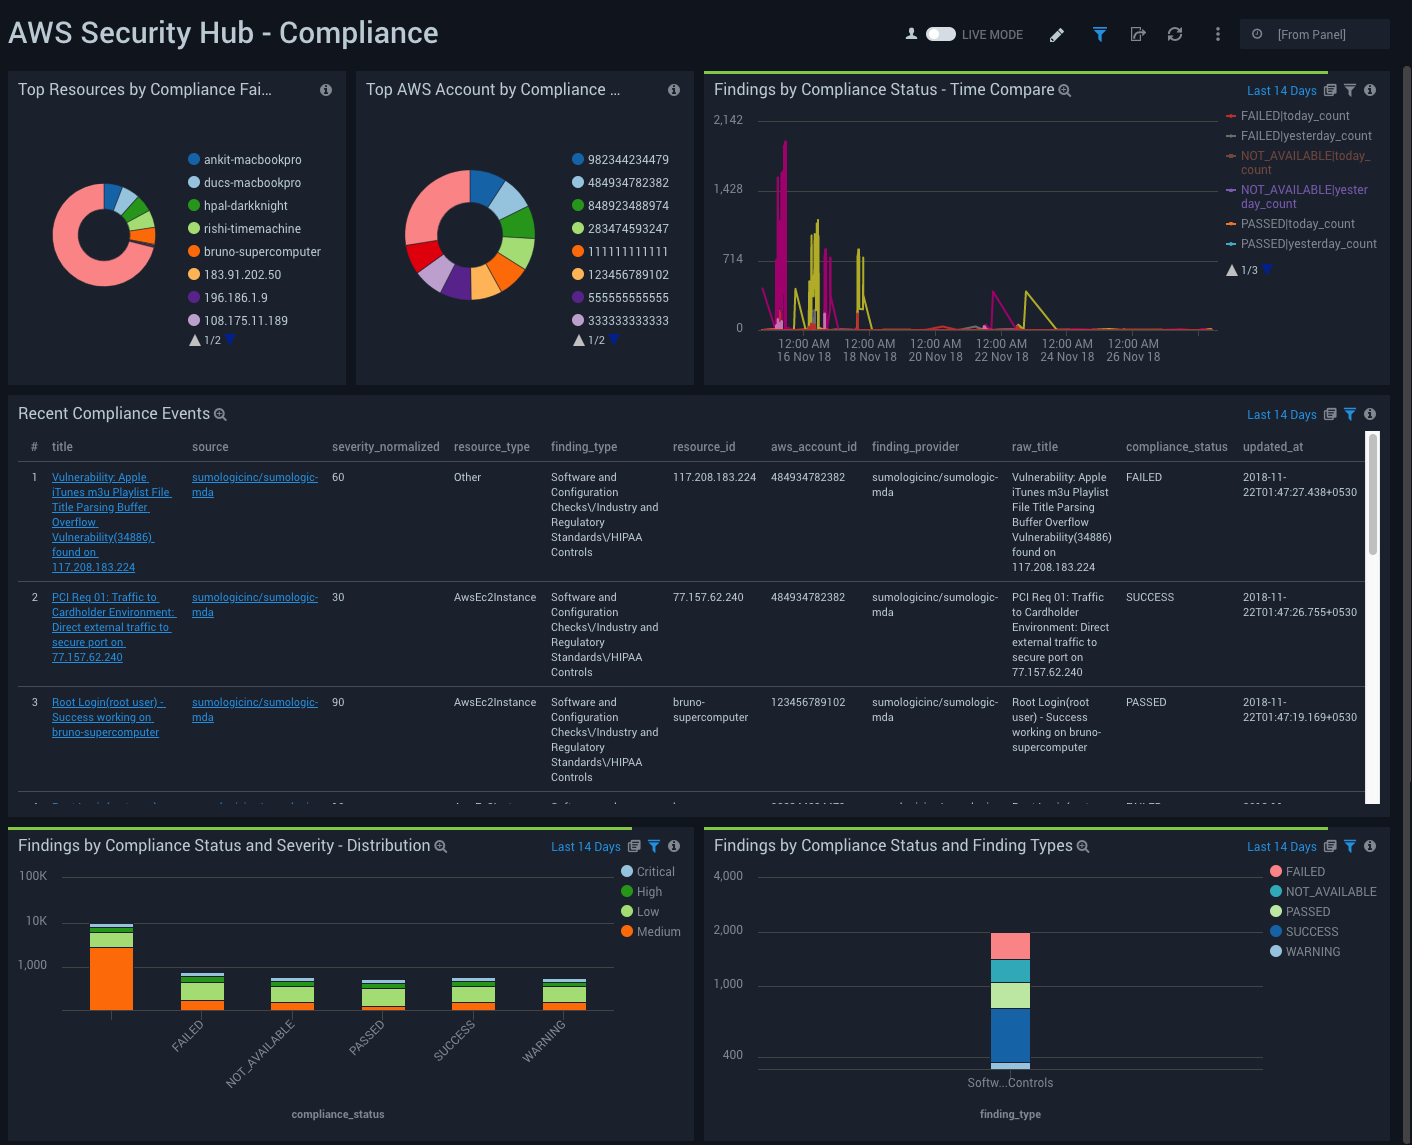The image size is (1412, 1145).
Task: Click the FAILED stacked bar segment in Finding Types chart
Action: (1010, 946)
